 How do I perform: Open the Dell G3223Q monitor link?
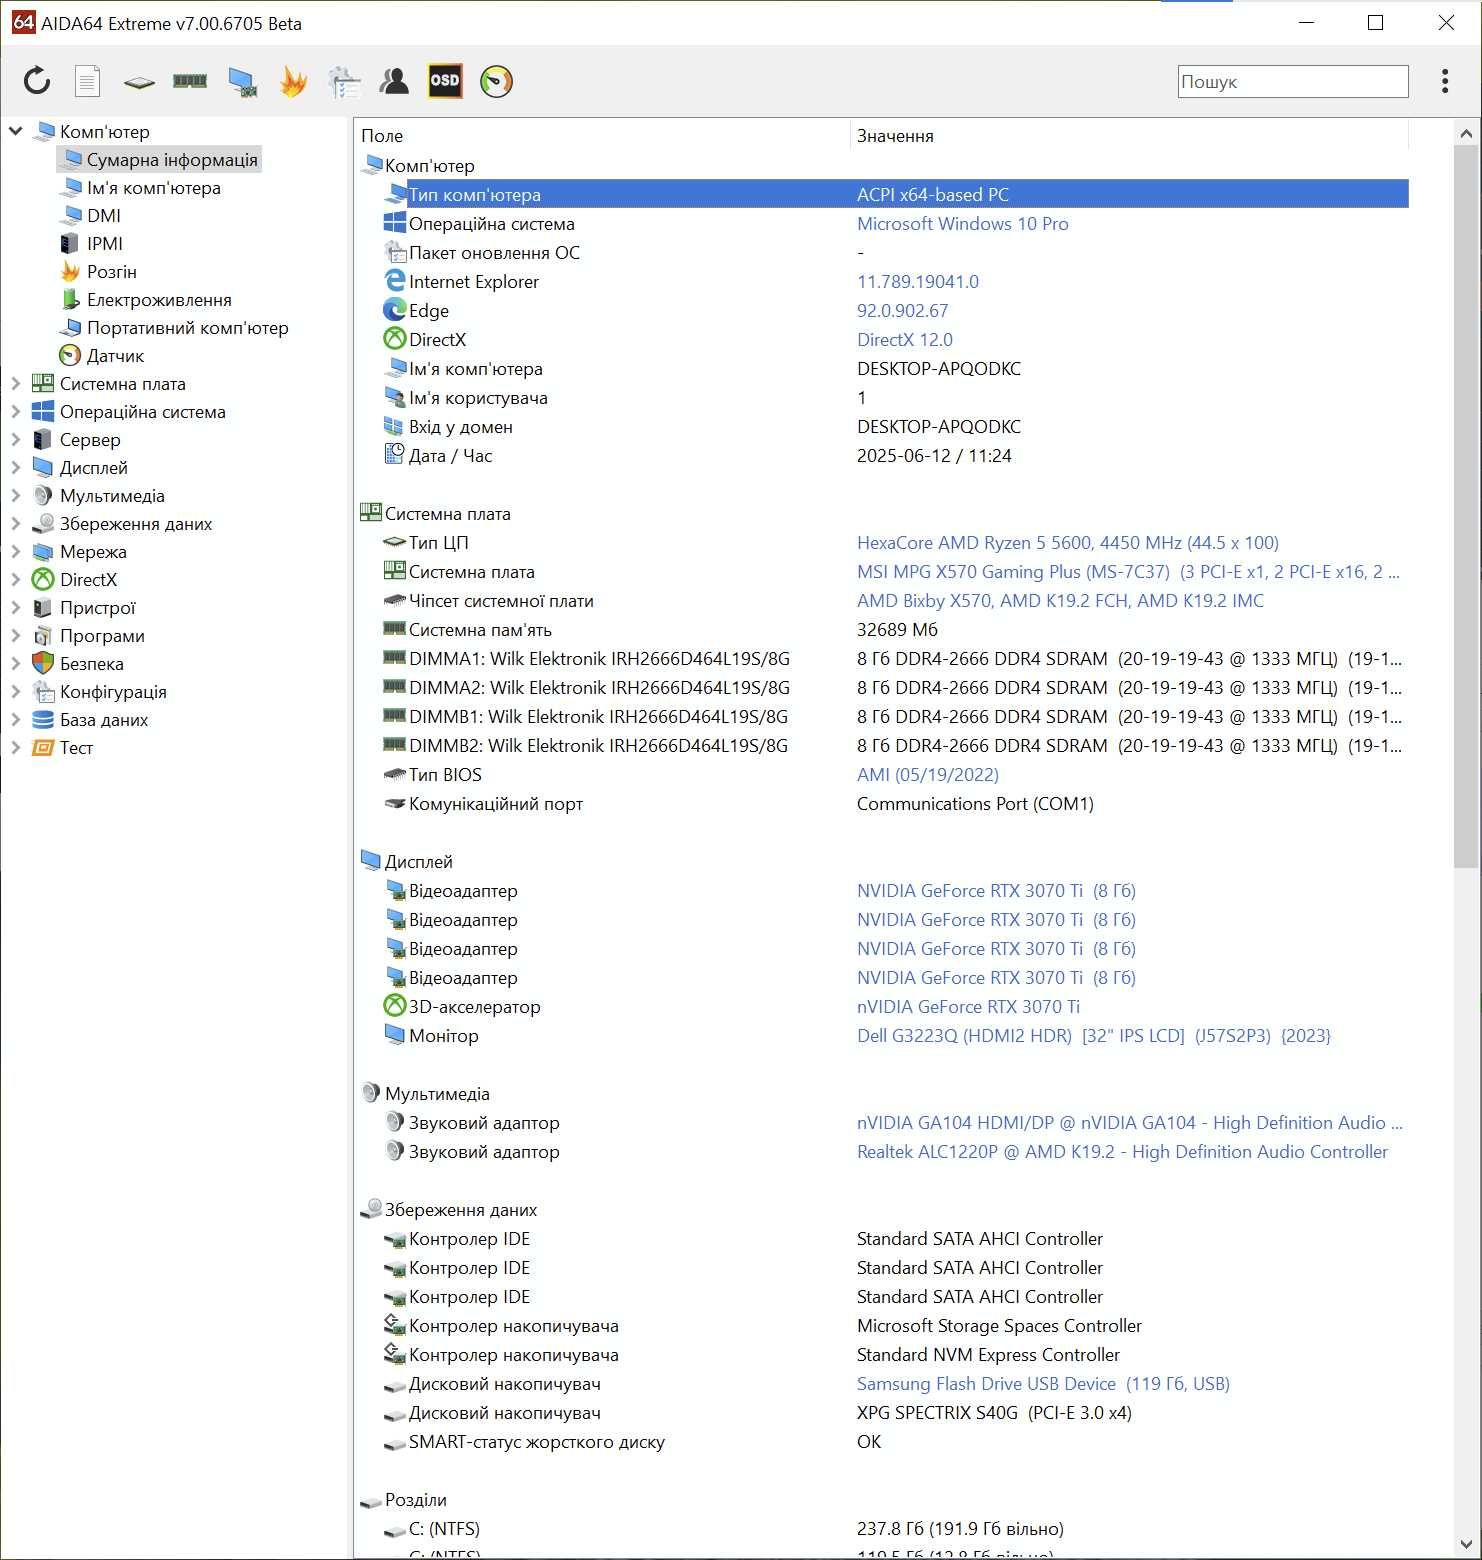point(1094,1035)
